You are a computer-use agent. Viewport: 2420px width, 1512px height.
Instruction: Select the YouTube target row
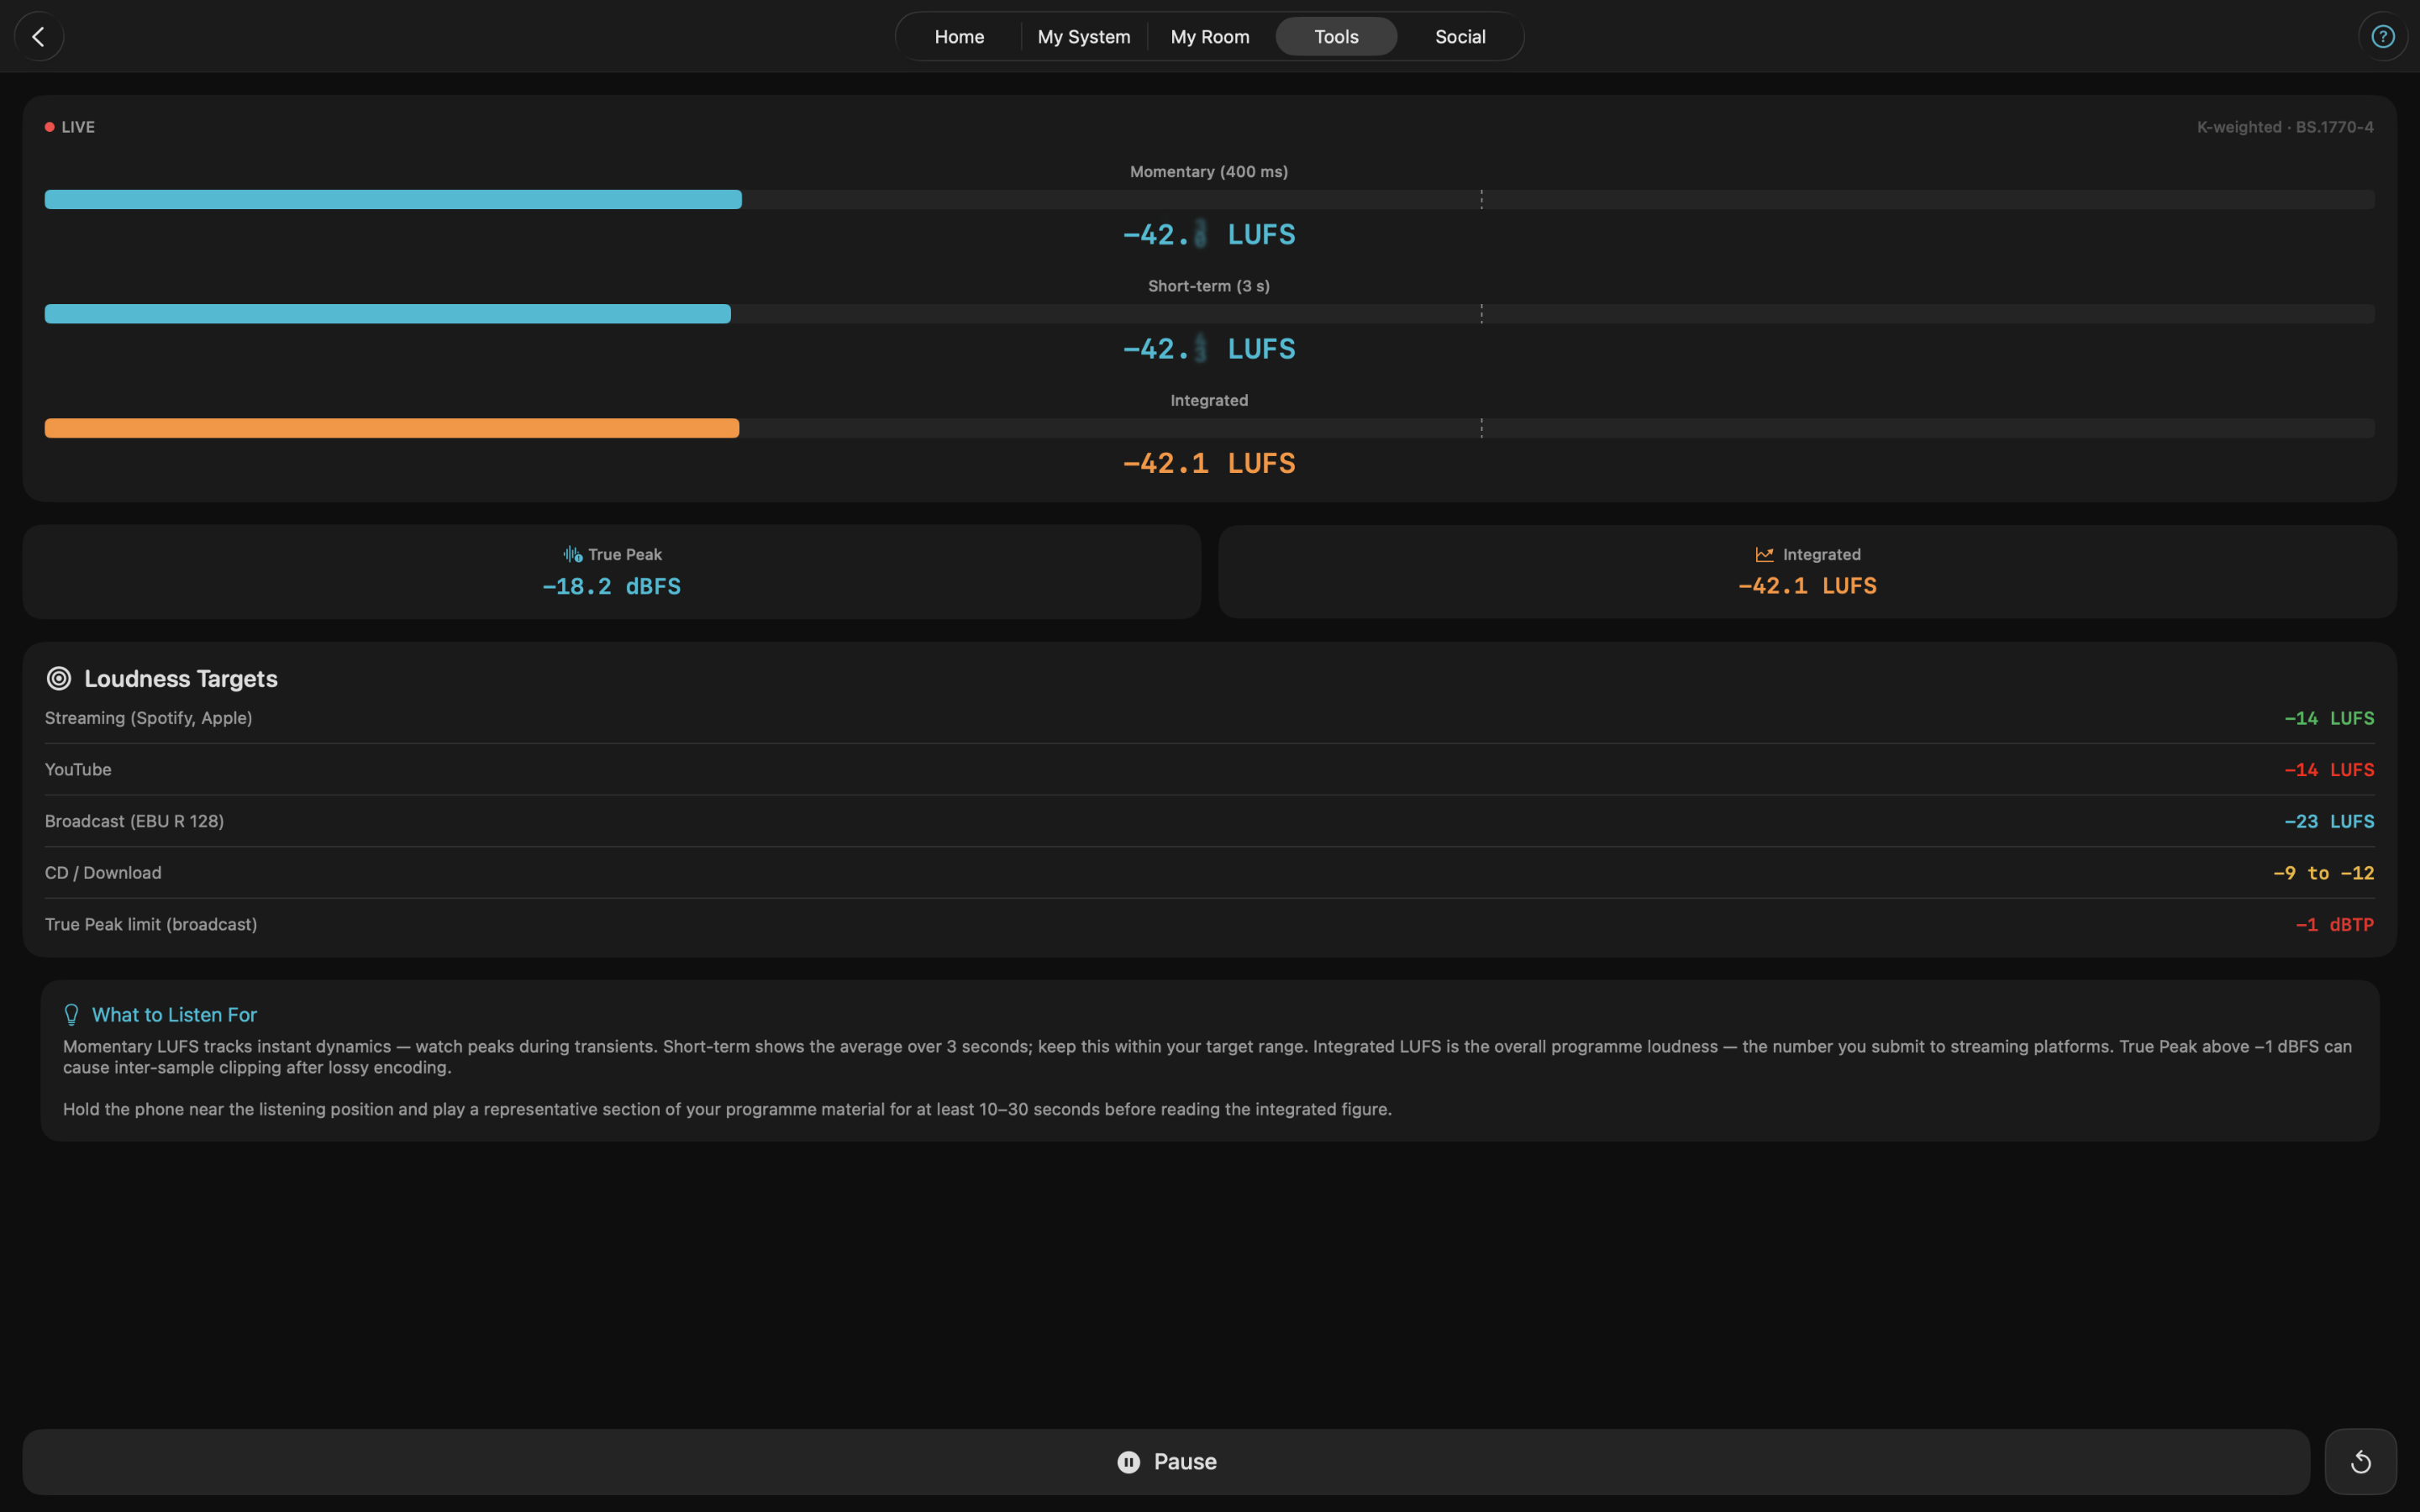pos(1209,770)
